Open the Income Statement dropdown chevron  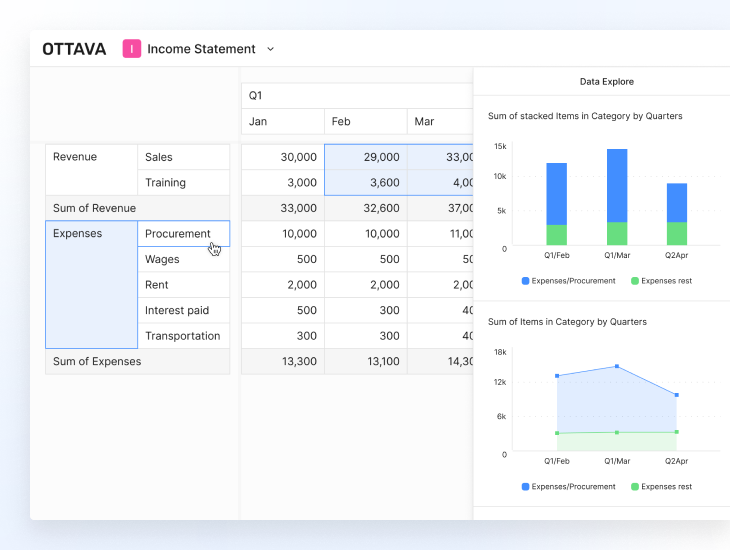click(270, 49)
